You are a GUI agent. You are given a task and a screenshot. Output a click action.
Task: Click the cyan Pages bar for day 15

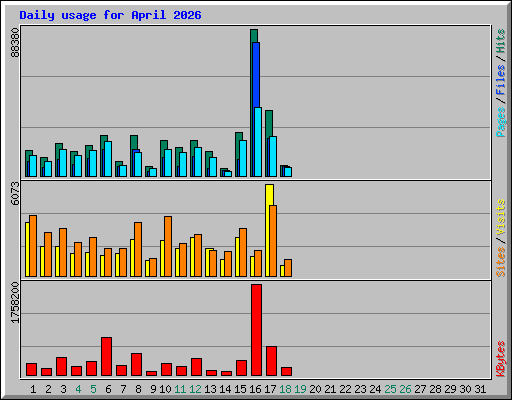243,159
